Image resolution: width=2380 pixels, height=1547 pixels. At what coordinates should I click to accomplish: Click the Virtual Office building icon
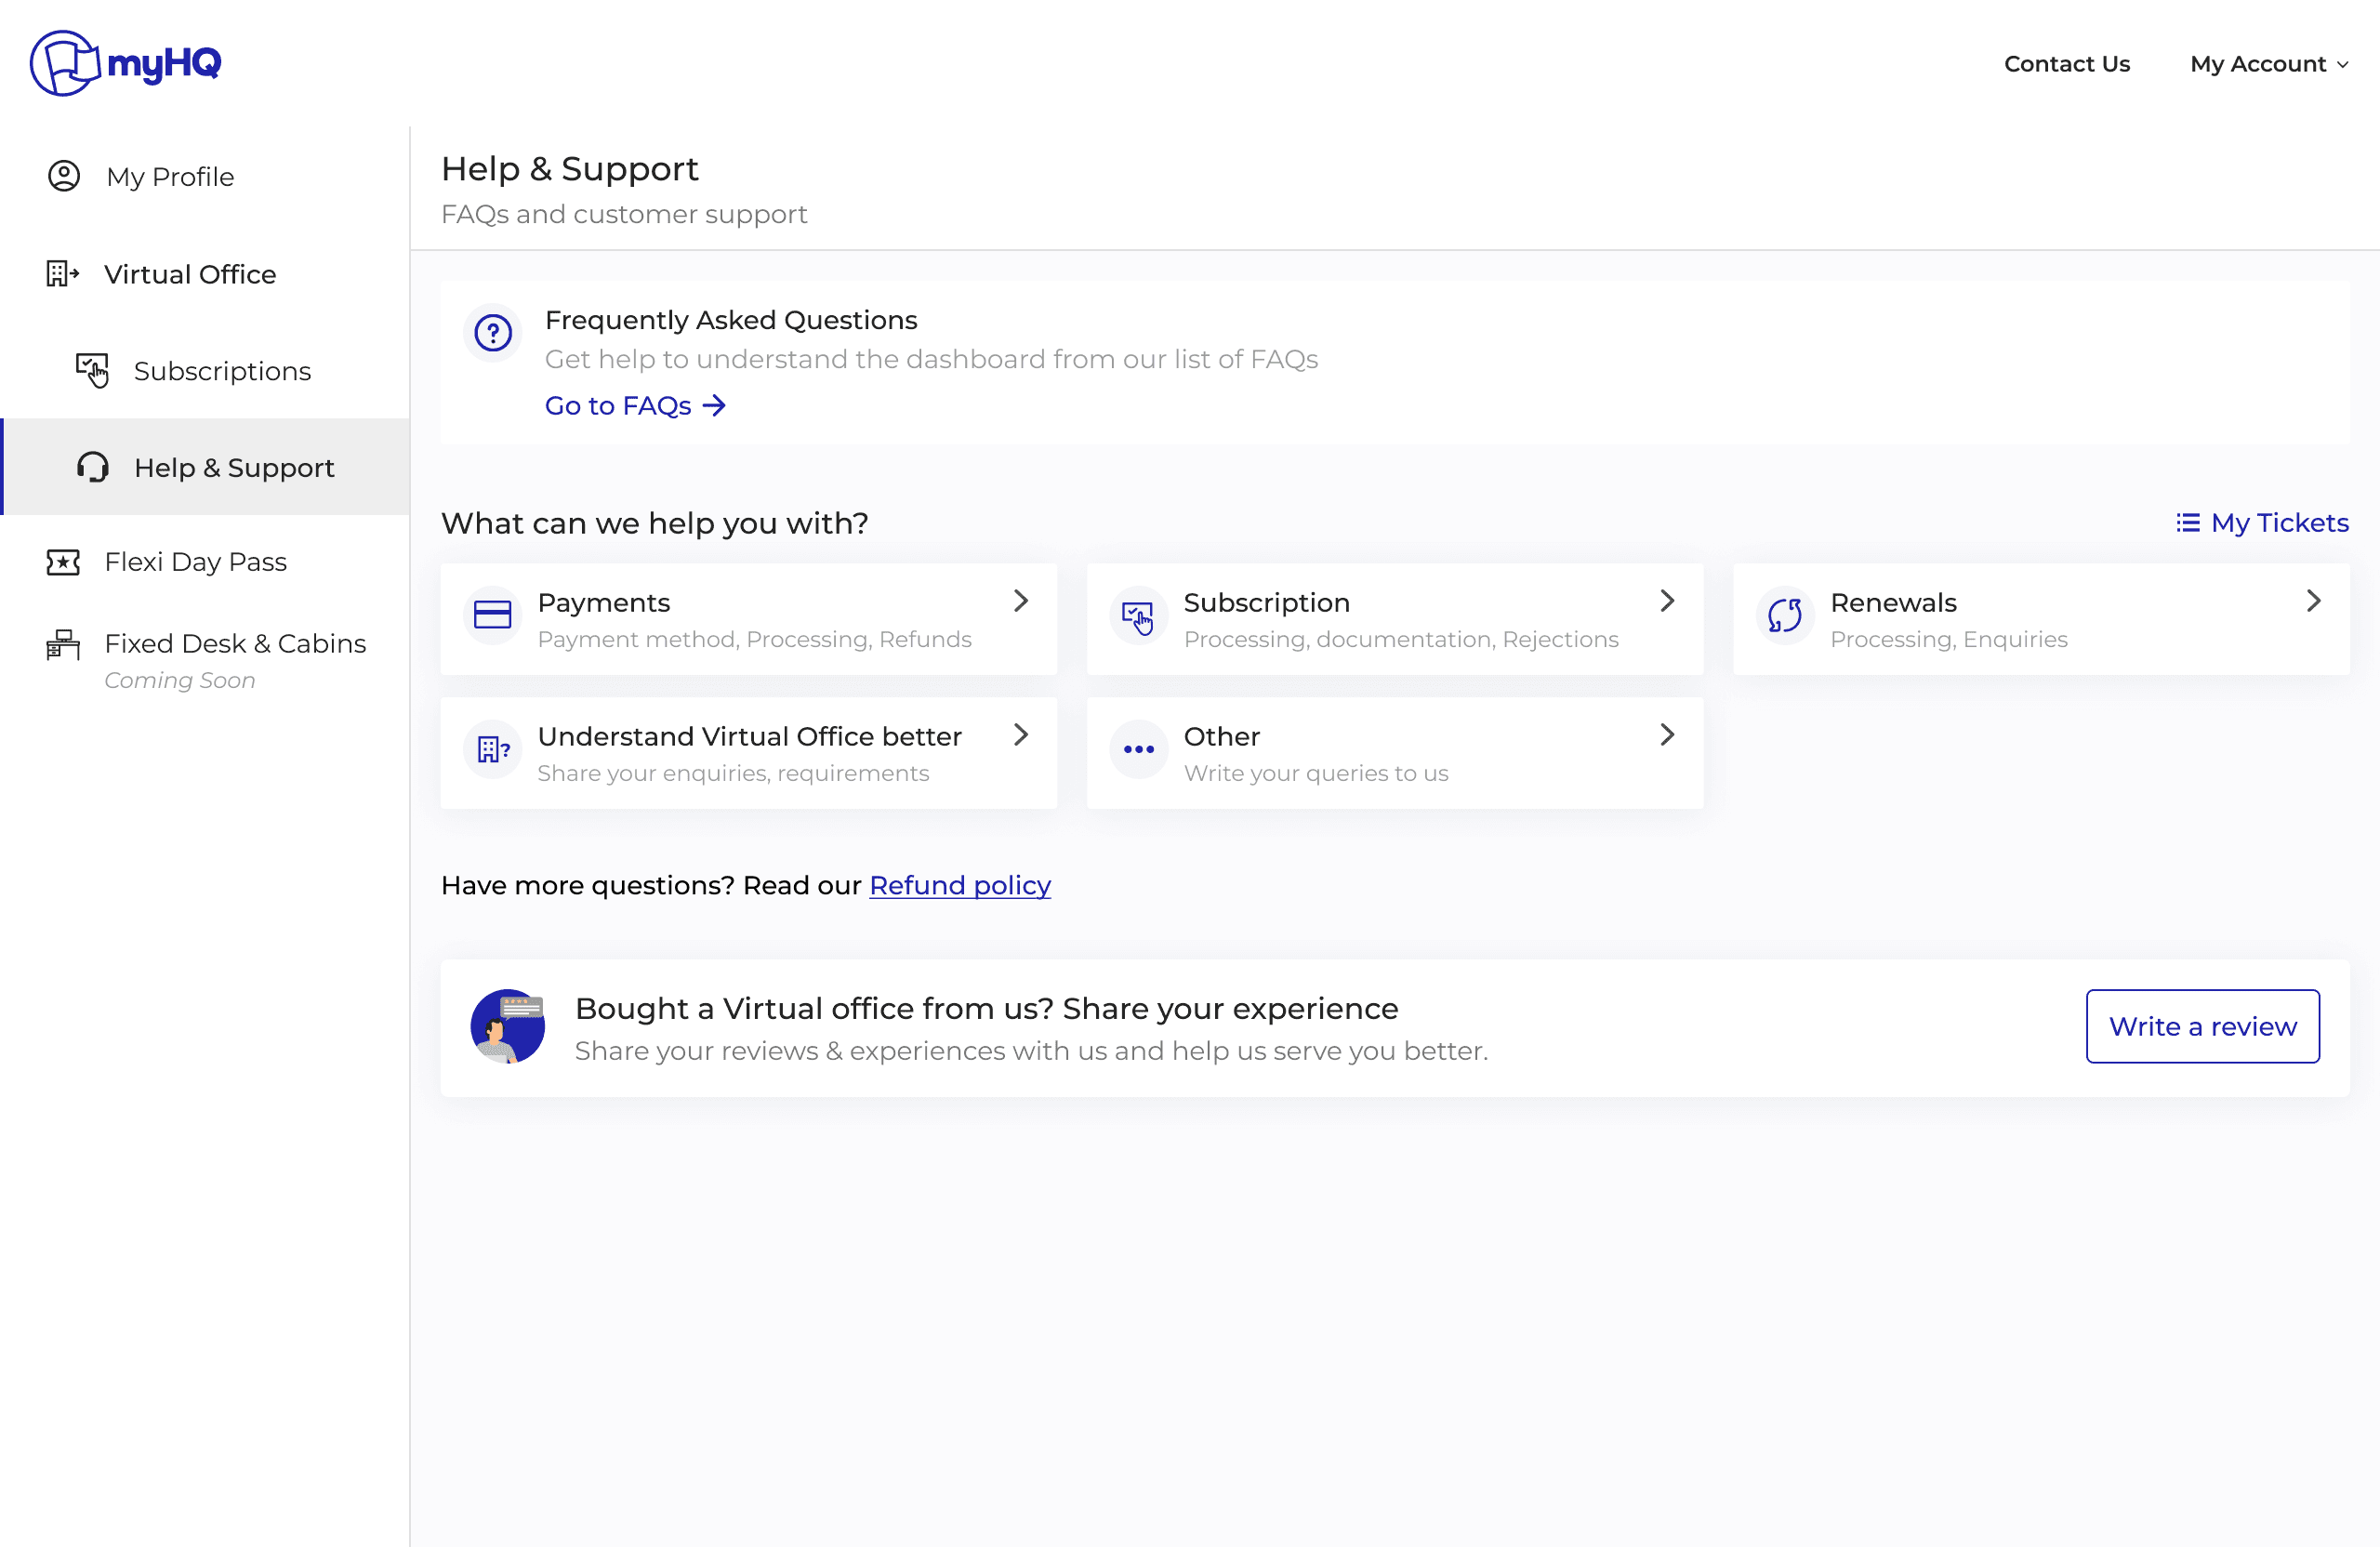click(x=62, y=273)
